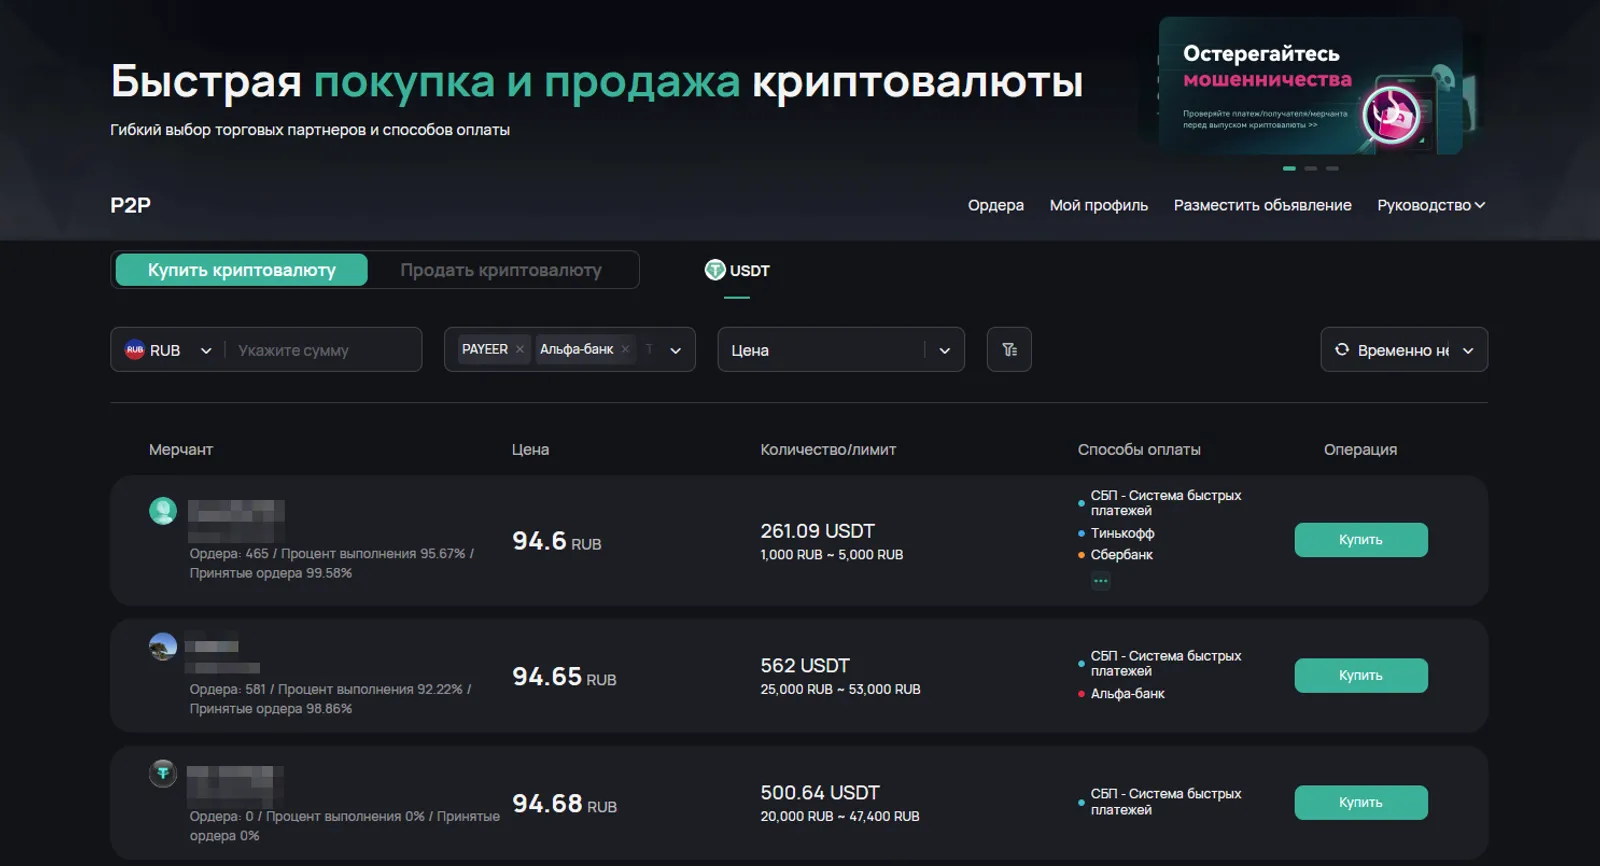
Task: Switch to Продать криптовалюту tab
Action: pos(501,270)
